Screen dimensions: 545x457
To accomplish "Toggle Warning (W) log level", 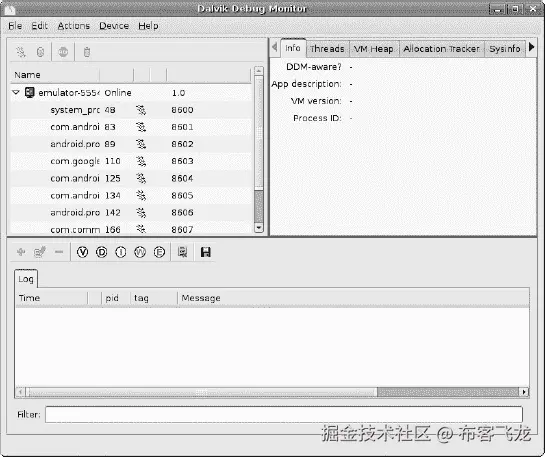I will click(140, 252).
